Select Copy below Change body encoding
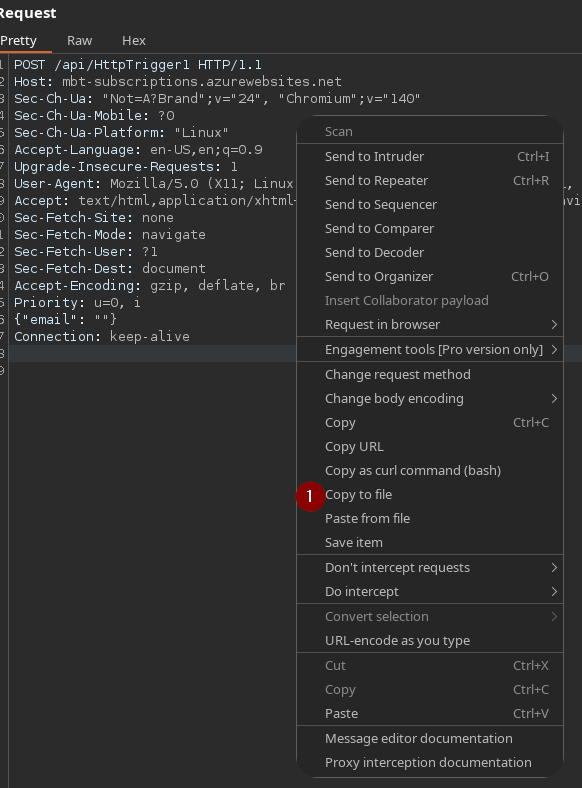The image size is (582, 788). pyautogui.click(x=430, y=423)
